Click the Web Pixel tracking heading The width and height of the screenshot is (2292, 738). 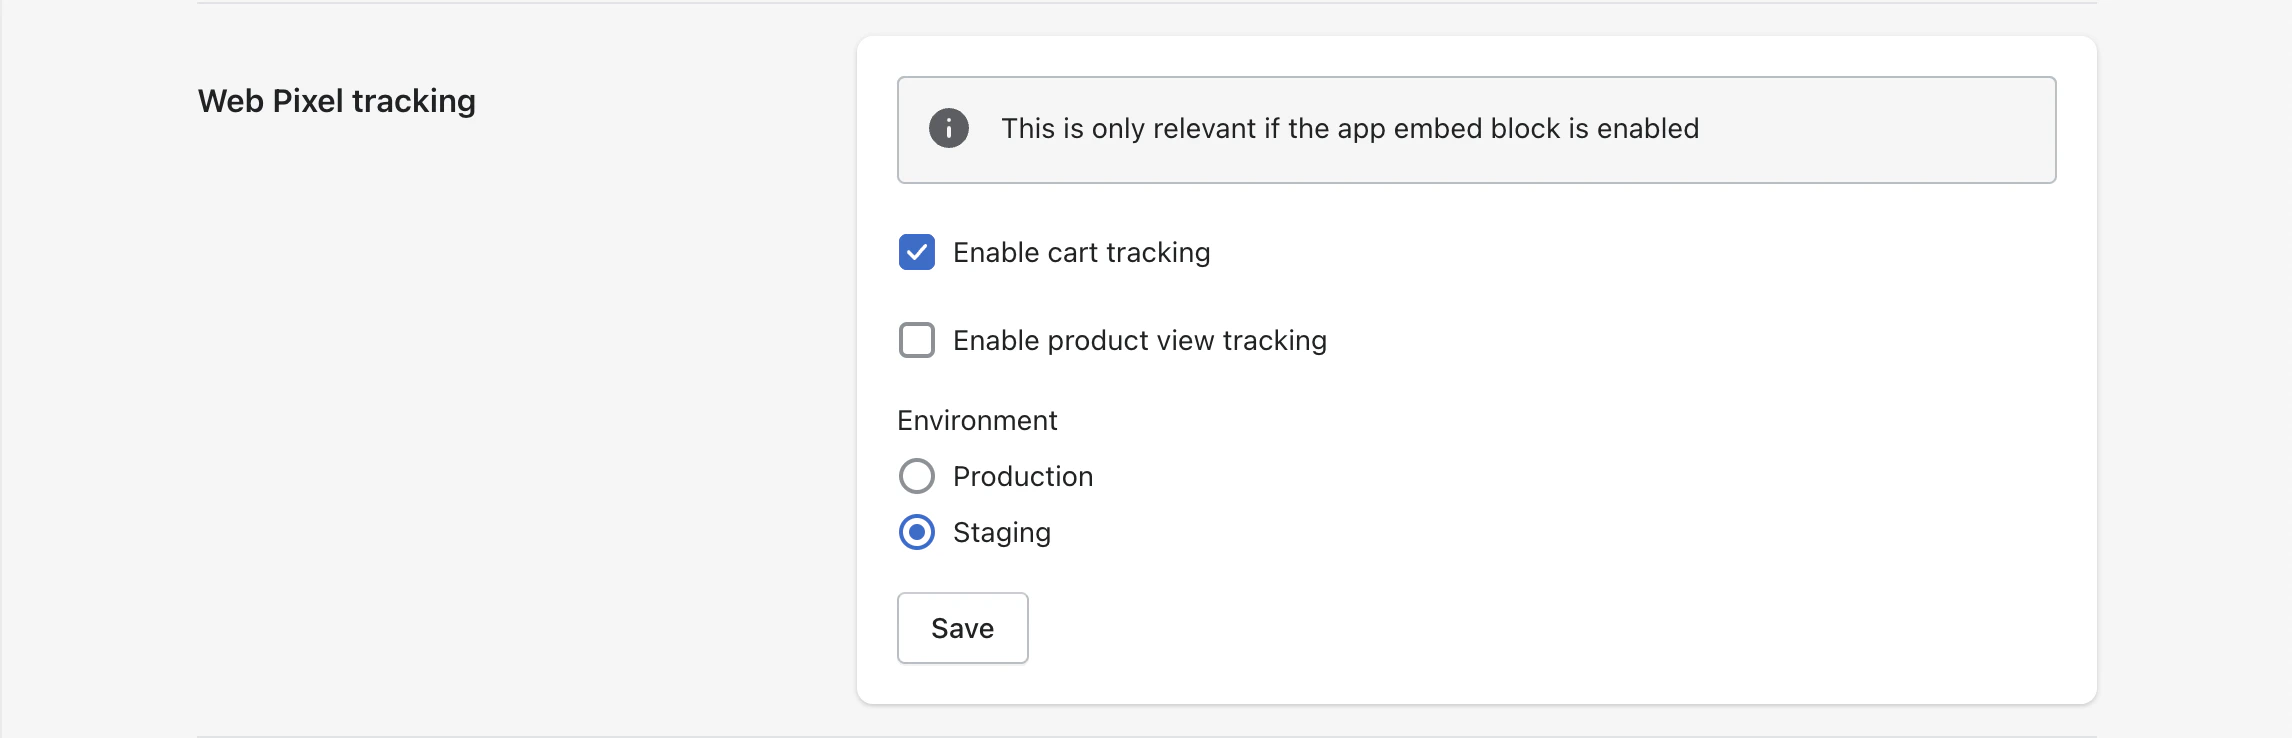pyautogui.click(x=336, y=100)
